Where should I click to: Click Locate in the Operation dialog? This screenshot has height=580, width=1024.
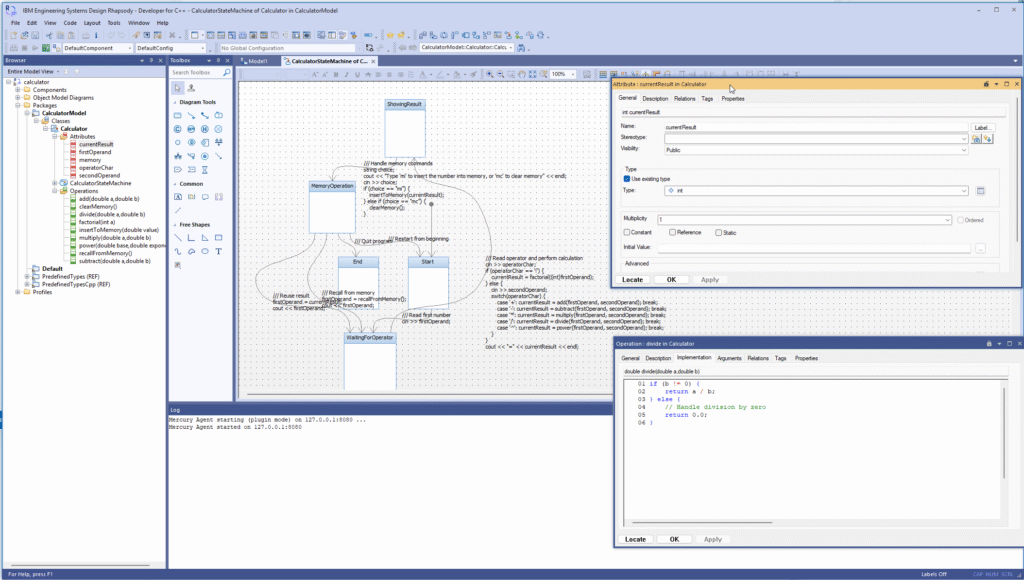point(635,540)
